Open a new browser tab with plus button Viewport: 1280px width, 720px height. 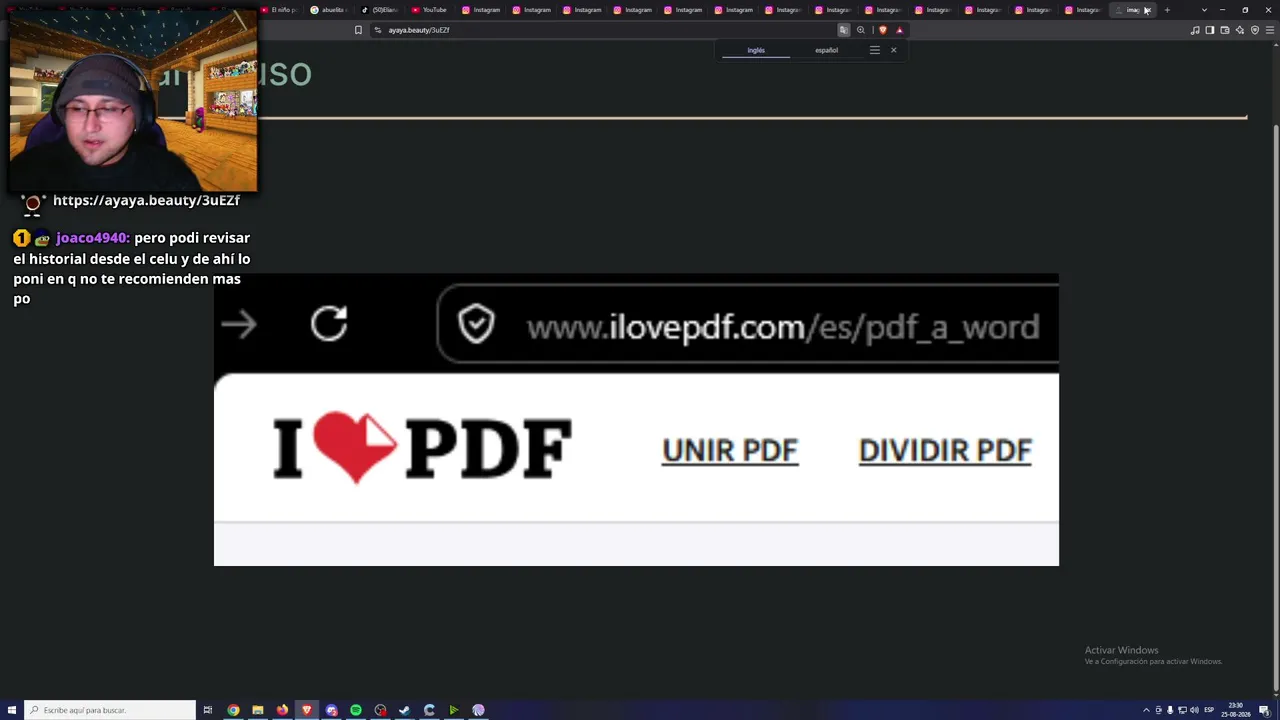pyautogui.click(x=1167, y=10)
